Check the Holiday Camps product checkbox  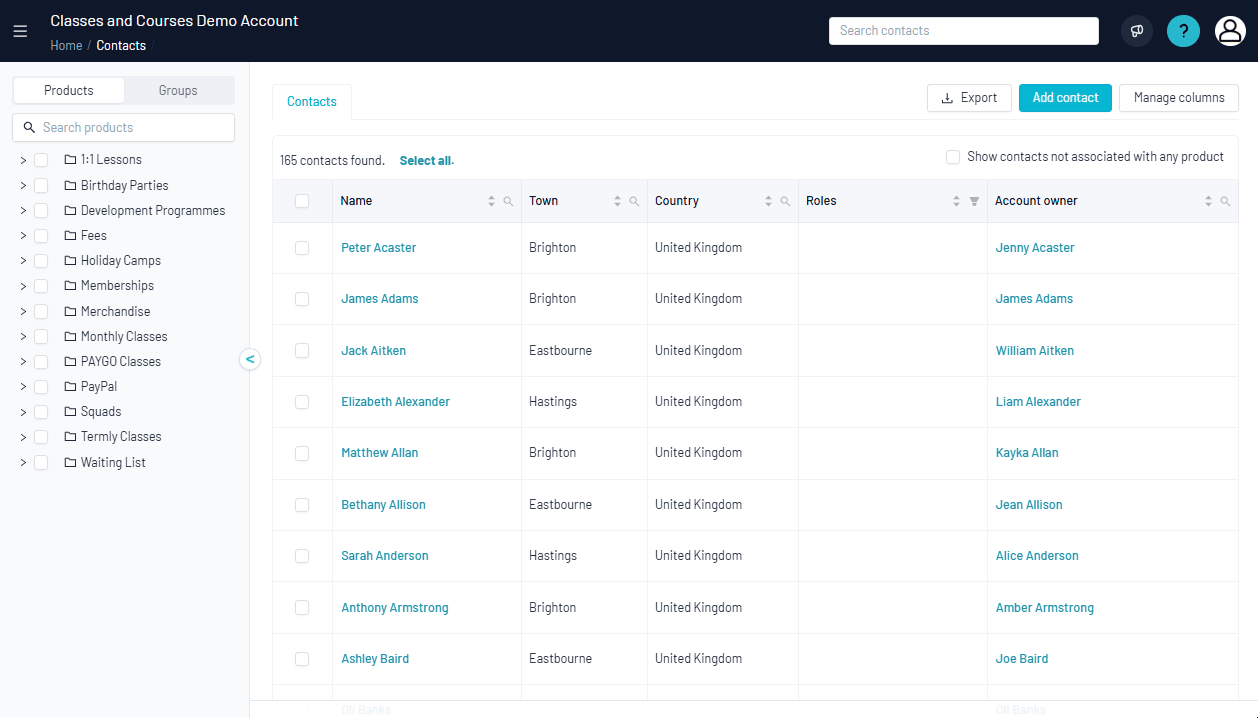(x=41, y=261)
